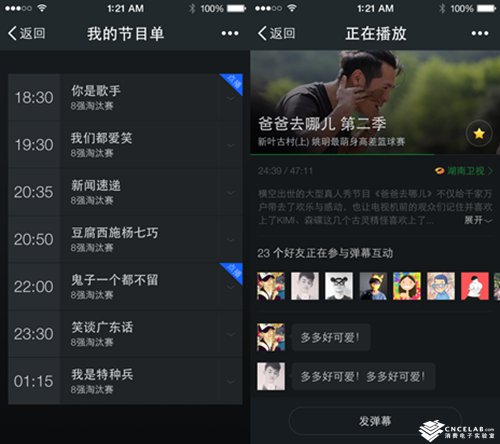Open the 湖南卫视 channel link
Viewport: 500px width, 444px height.
464,171
